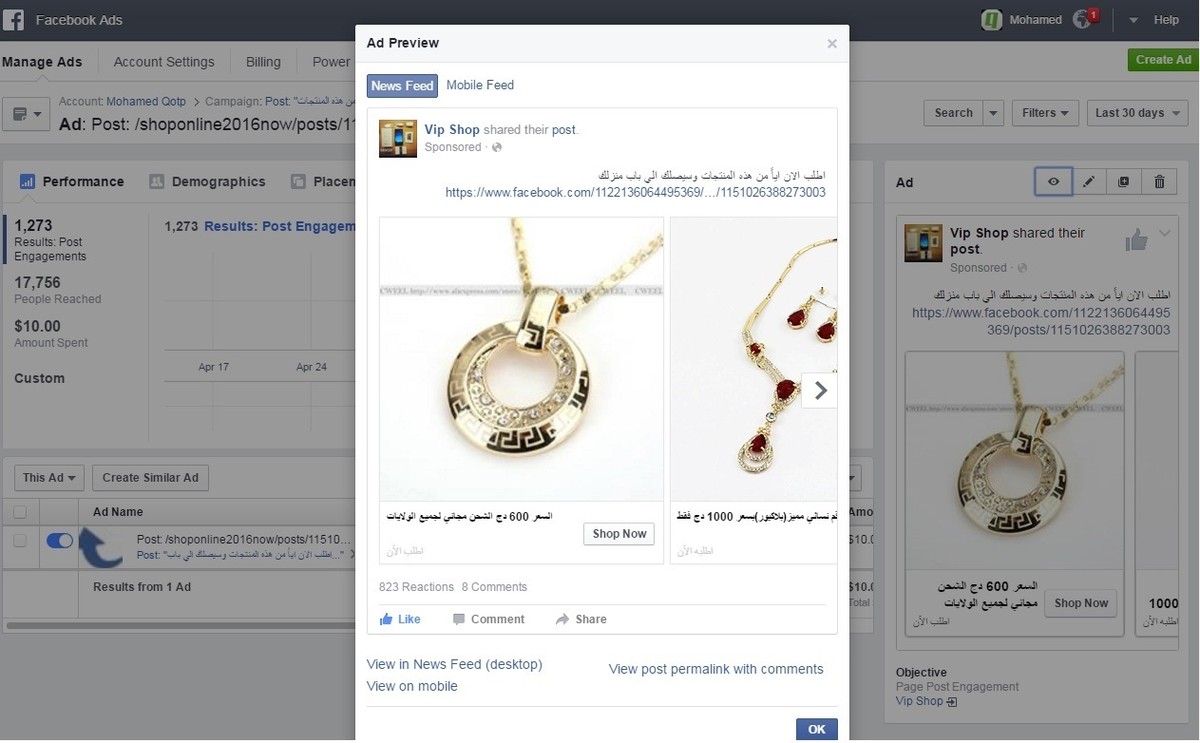Open the account menu arrow beside Help
Screen dimensions: 1200x743
coord(1134,20)
